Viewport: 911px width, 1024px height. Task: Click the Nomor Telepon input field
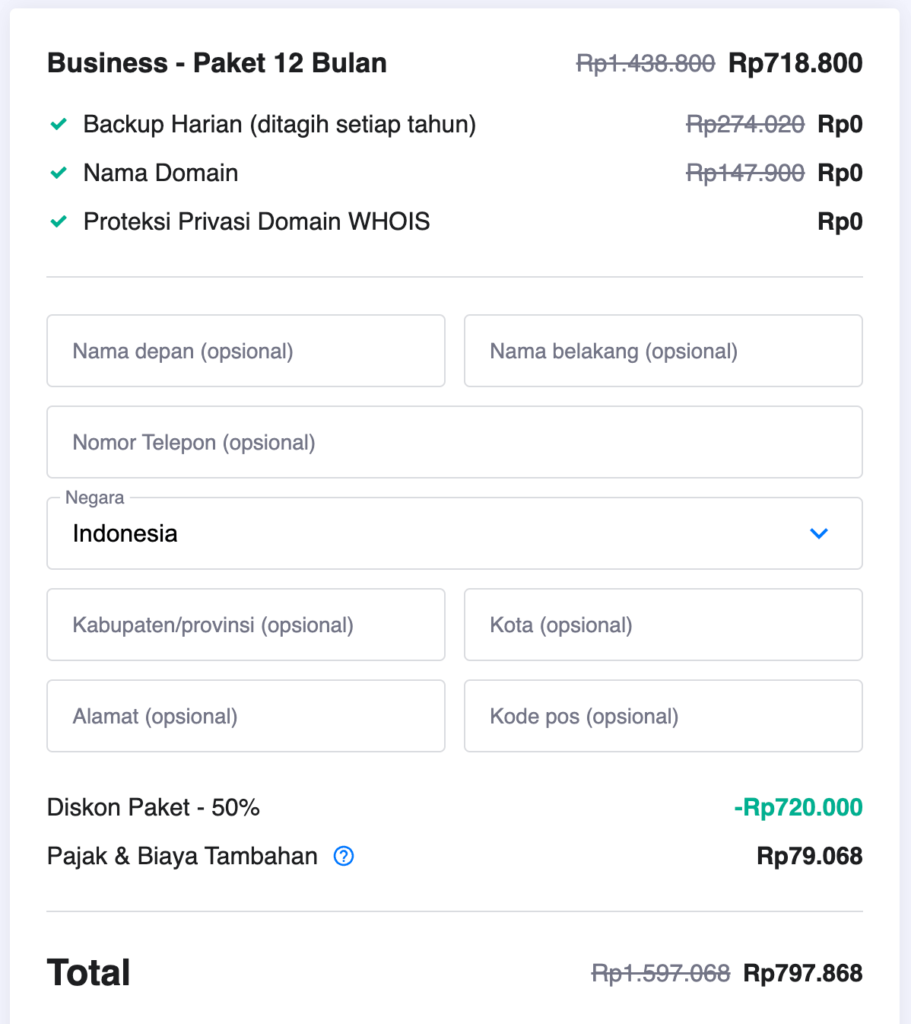click(454, 442)
